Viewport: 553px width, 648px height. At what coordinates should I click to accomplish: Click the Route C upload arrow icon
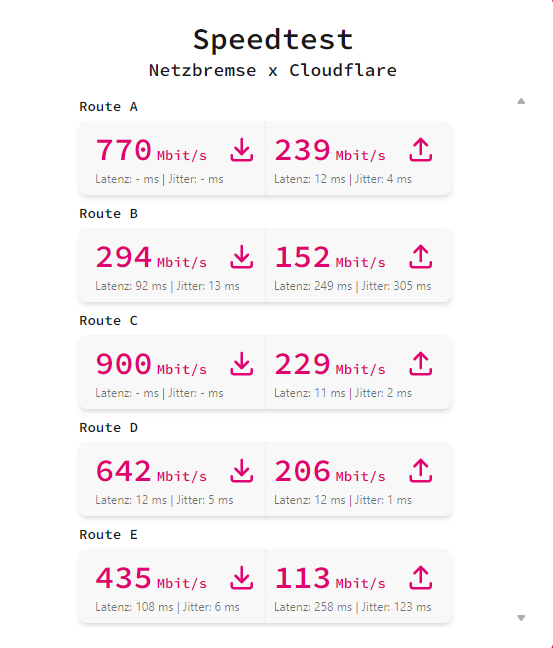[x=421, y=364]
